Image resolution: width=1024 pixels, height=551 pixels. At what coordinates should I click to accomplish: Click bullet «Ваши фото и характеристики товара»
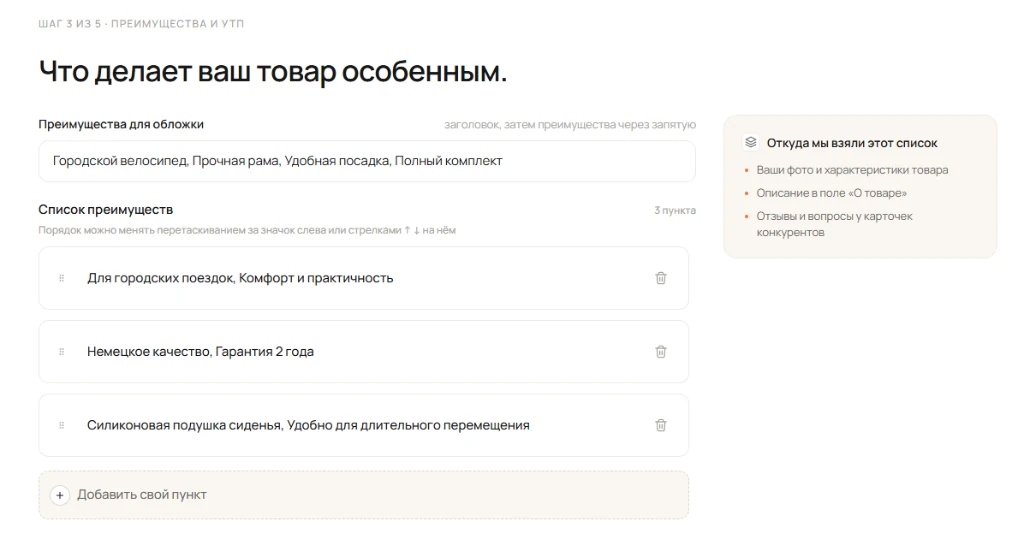click(852, 170)
